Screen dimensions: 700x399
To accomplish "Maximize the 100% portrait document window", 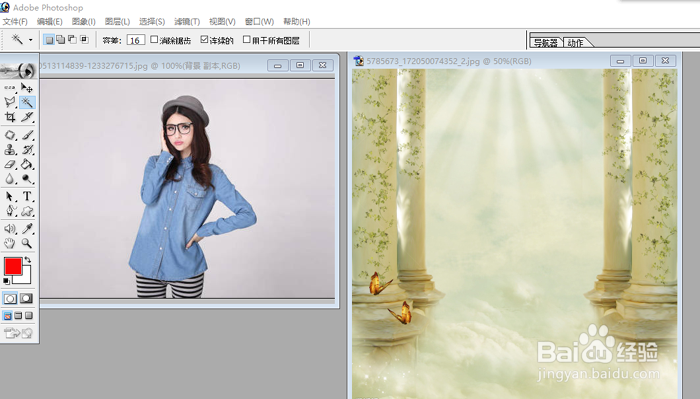I will click(300, 66).
